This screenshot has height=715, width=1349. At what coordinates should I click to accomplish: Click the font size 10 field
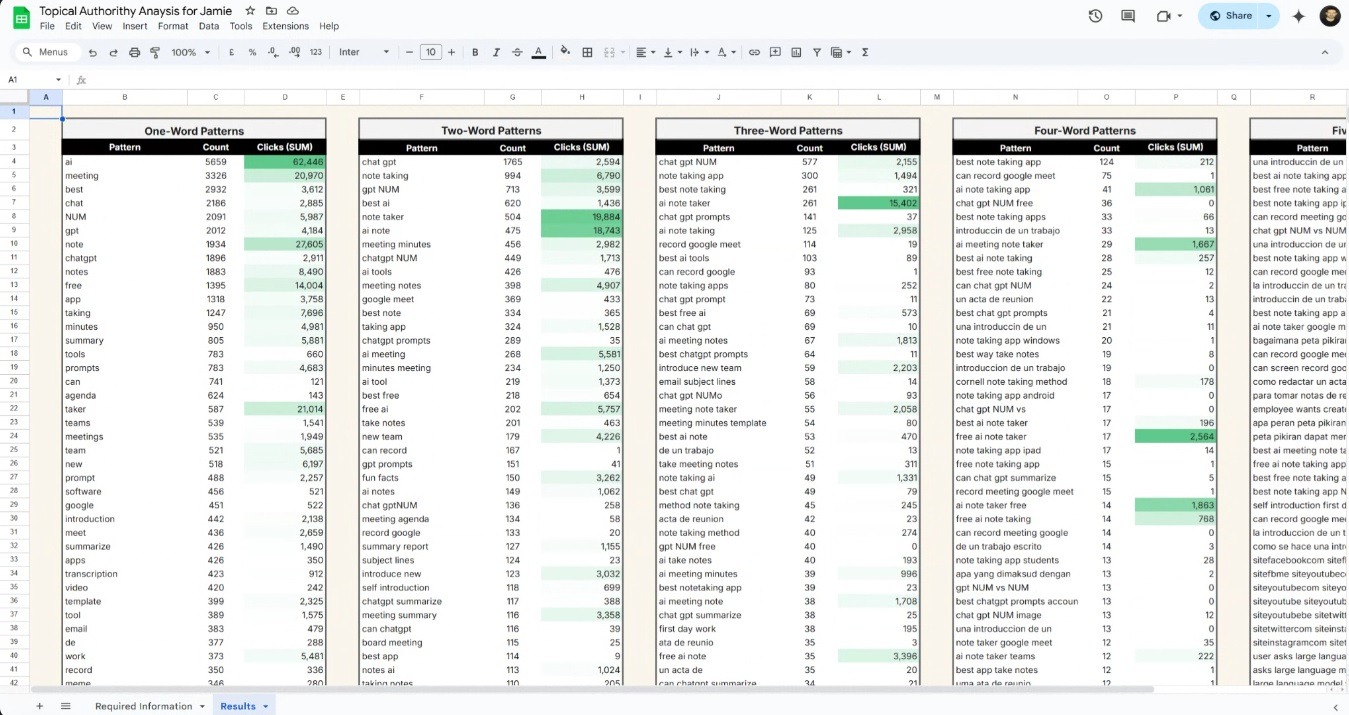[431, 52]
